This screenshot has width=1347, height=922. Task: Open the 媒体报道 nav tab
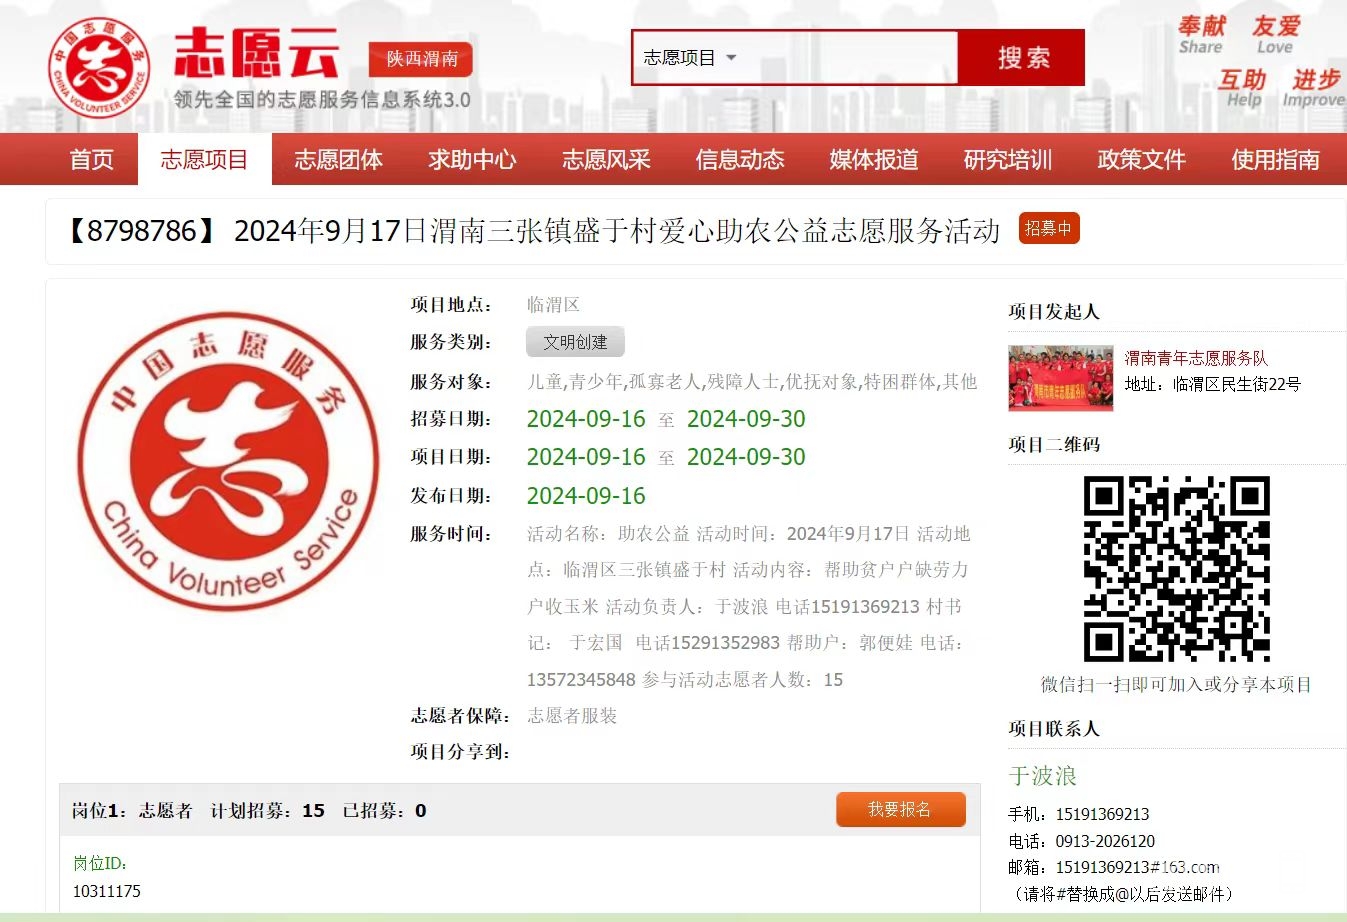(874, 160)
